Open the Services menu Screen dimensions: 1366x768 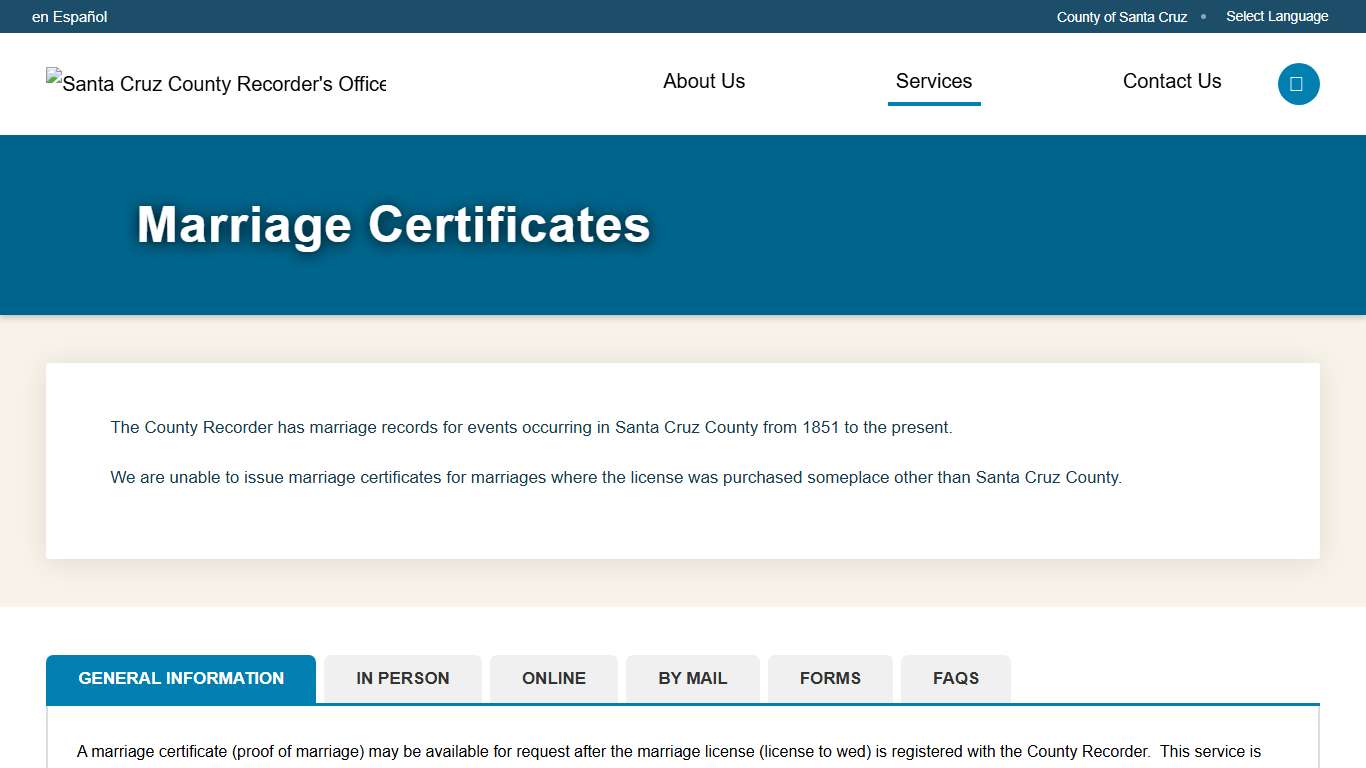pyautogui.click(x=933, y=81)
